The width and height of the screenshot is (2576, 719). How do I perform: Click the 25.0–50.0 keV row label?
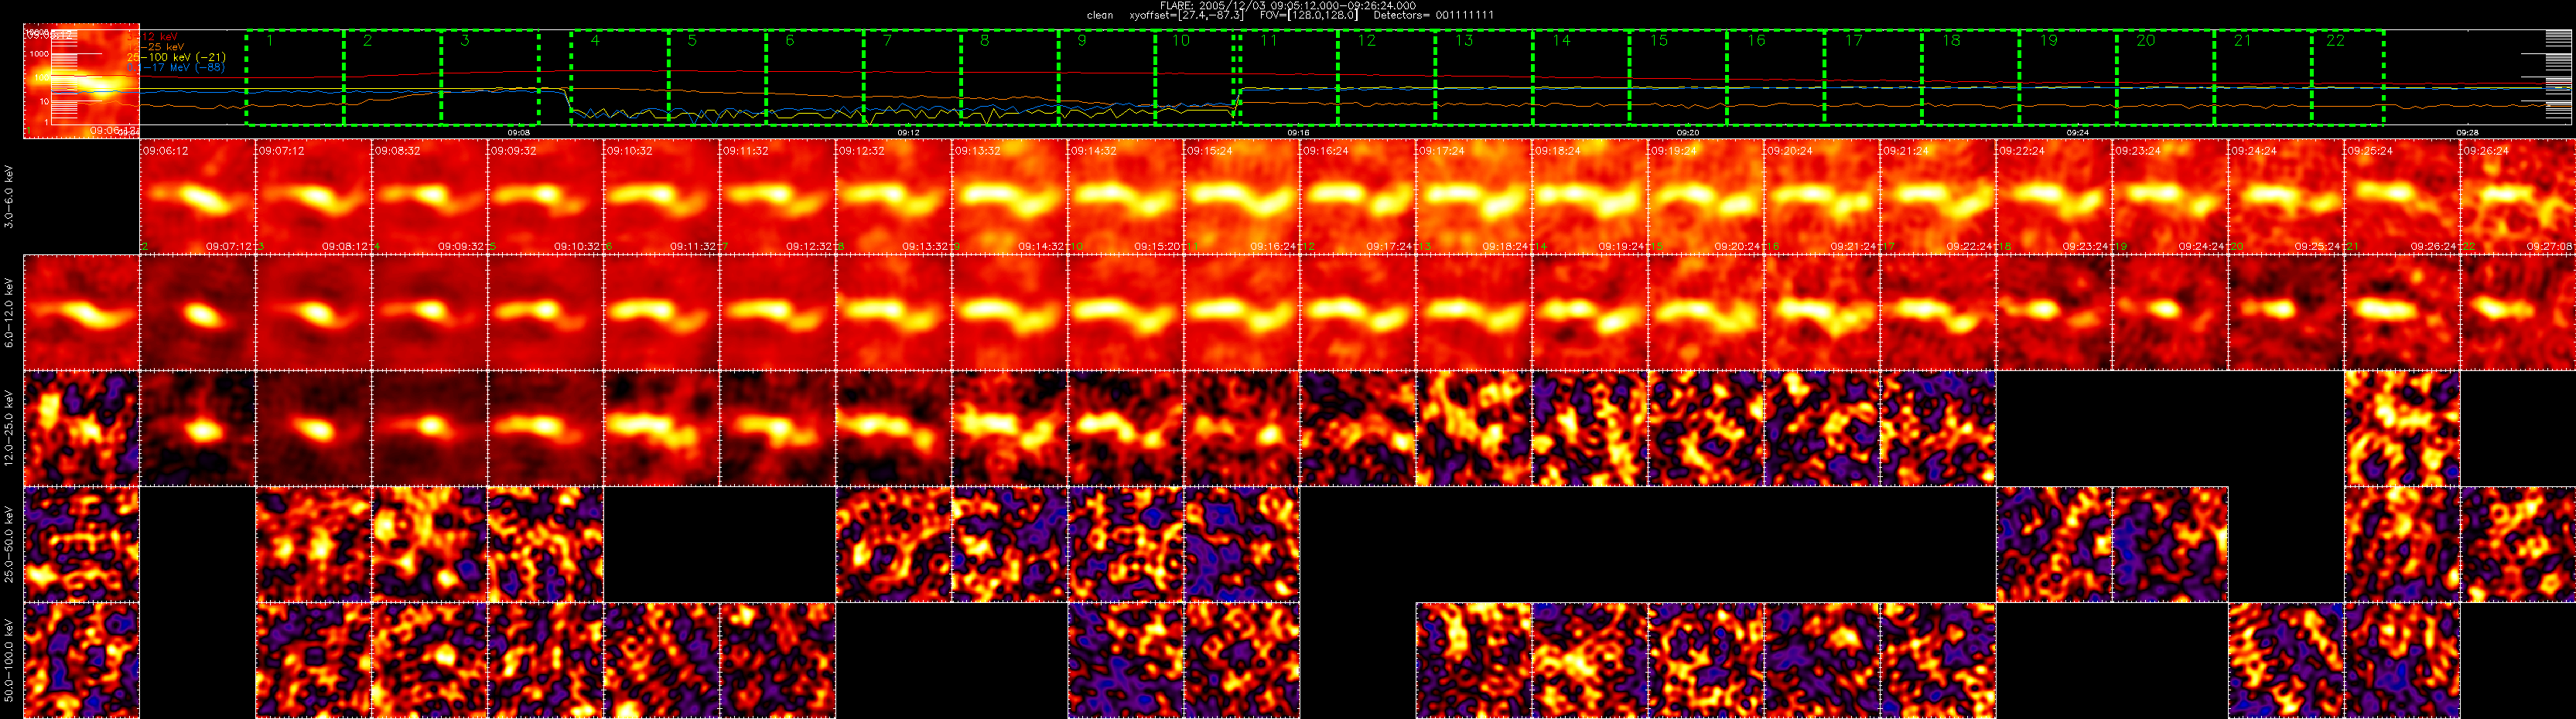pos(9,545)
